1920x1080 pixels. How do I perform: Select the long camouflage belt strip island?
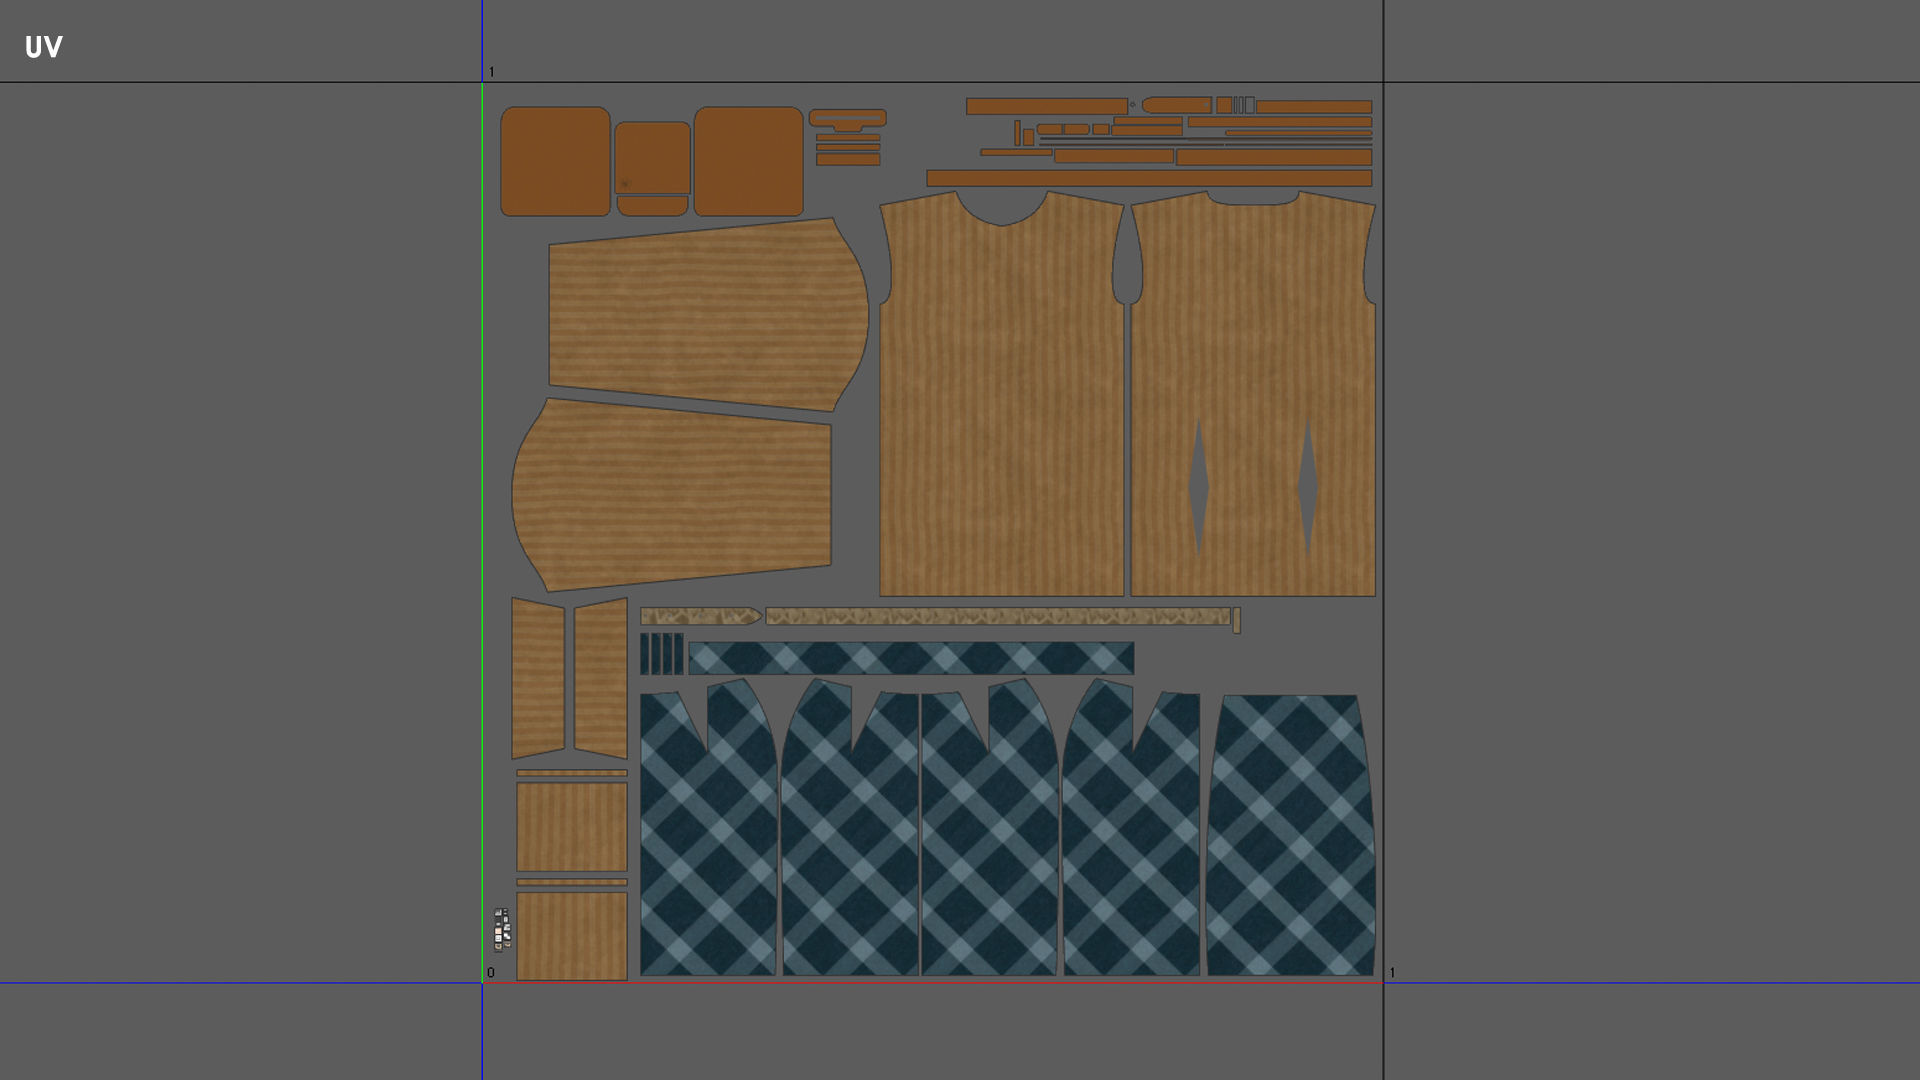click(997, 616)
